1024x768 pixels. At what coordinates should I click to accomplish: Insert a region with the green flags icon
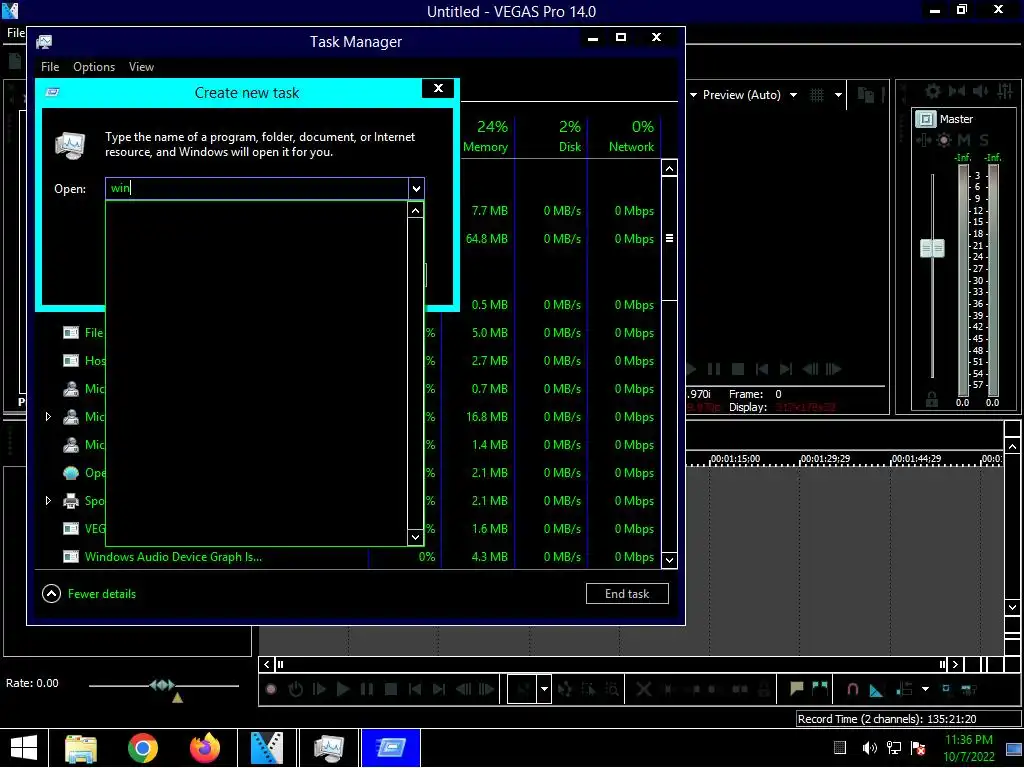coord(820,688)
